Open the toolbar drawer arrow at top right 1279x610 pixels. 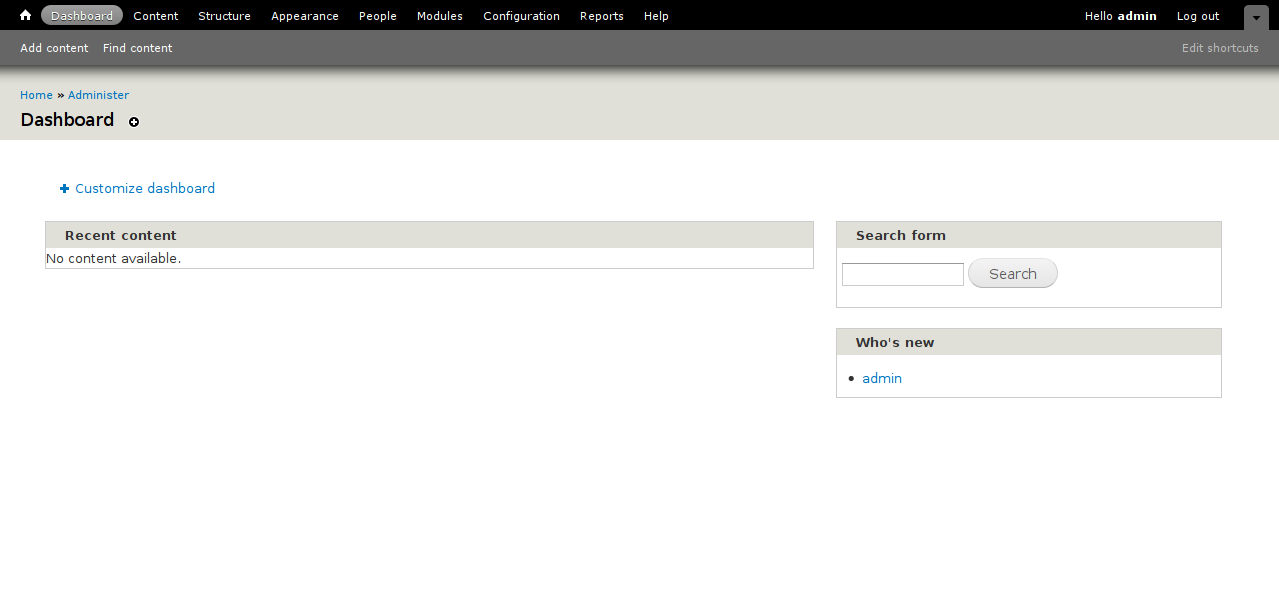coord(1255,18)
